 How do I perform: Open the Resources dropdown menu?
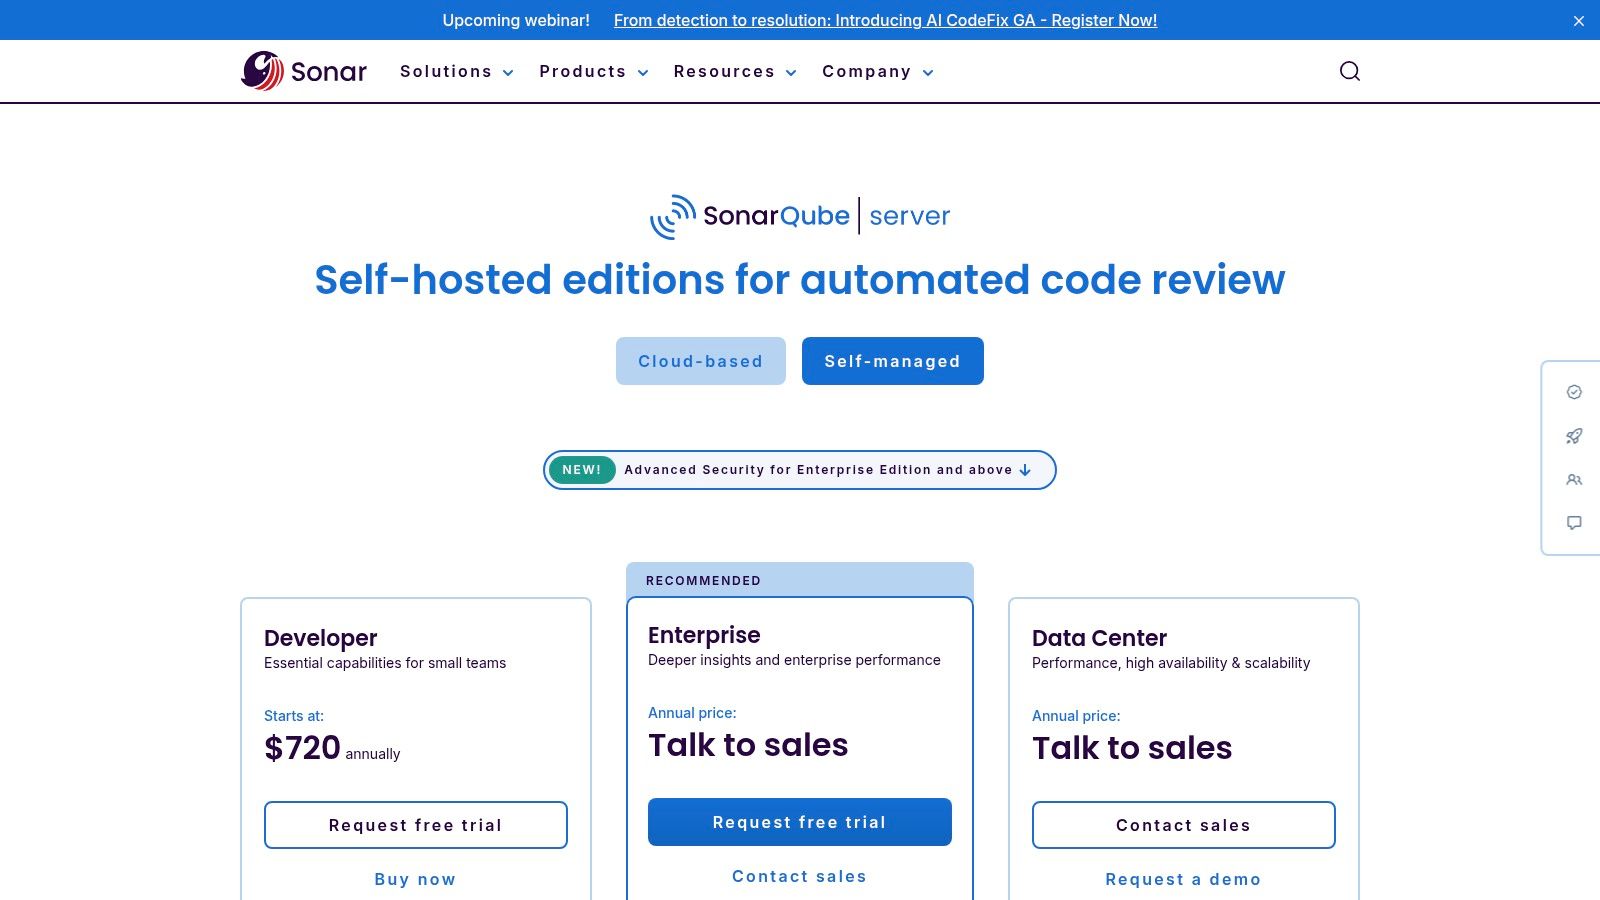[x=735, y=72]
